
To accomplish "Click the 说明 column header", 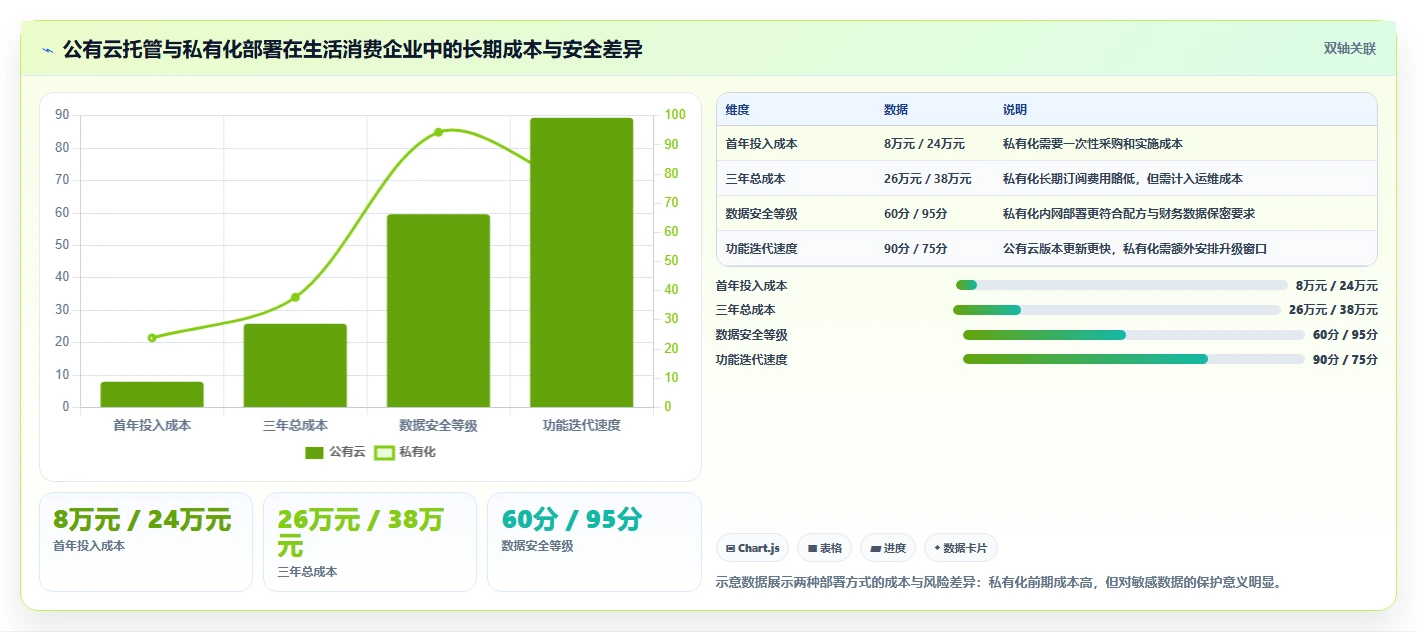I will click(x=1015, y=110).
